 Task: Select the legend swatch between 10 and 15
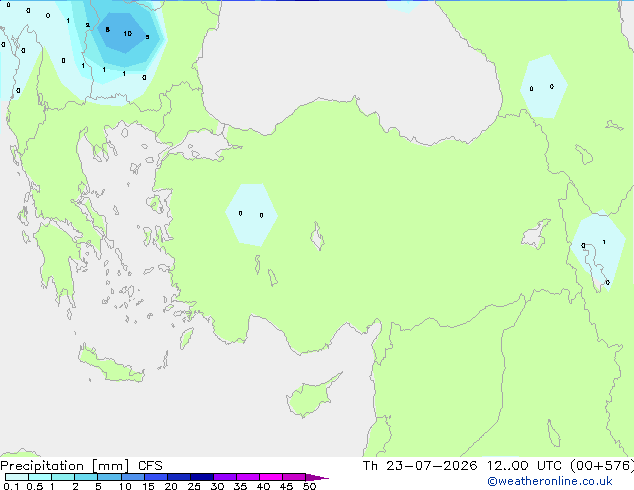(x=132, y=477)
